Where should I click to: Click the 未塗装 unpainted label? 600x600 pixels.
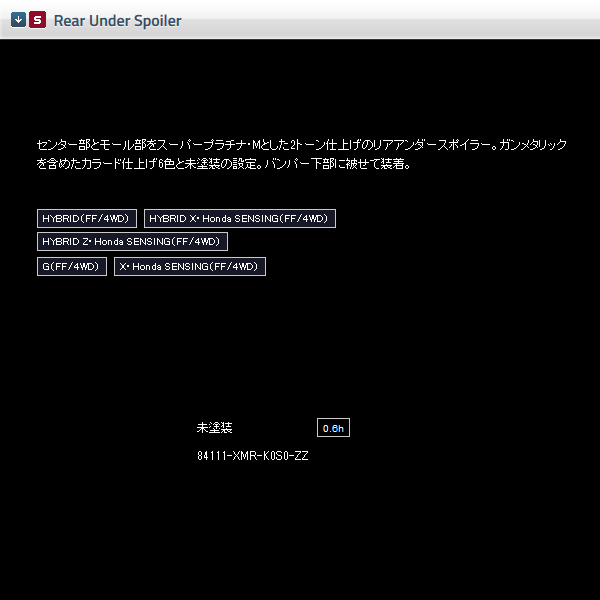coord(214,428)
